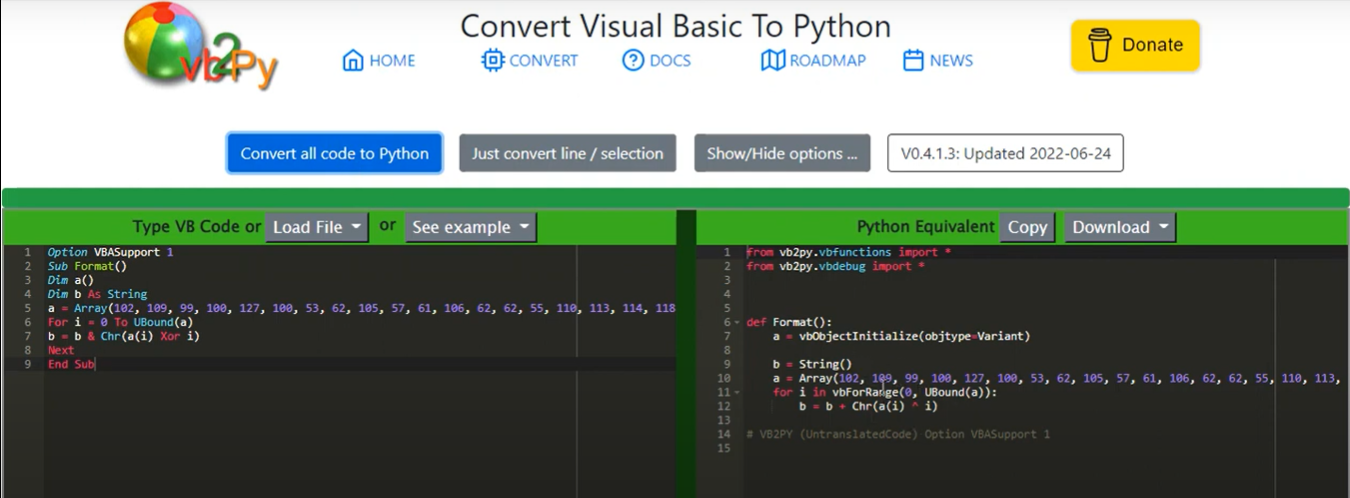Open the Load File dropdown
The width and height of the screenshot is (1350, 498).
click(316, 227)
